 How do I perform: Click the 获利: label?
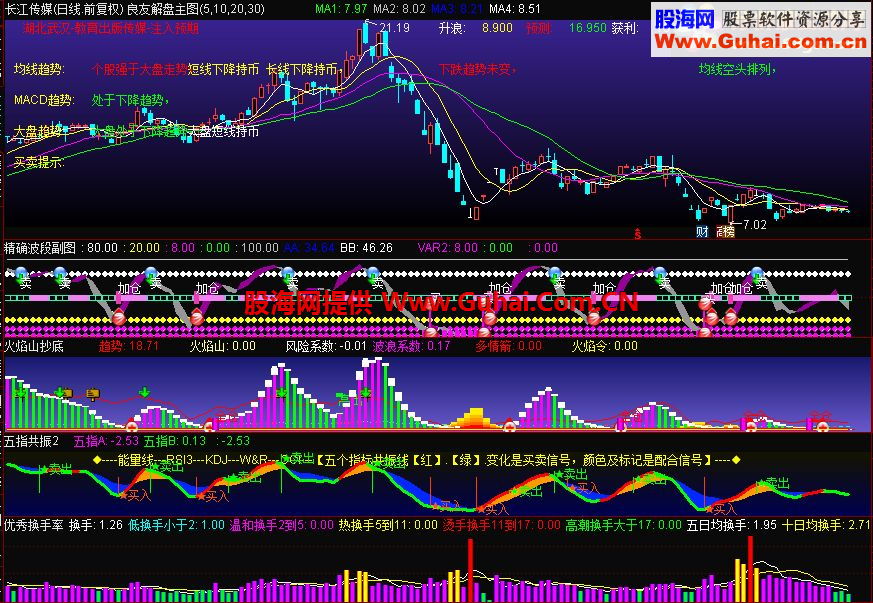click(625, 28)
